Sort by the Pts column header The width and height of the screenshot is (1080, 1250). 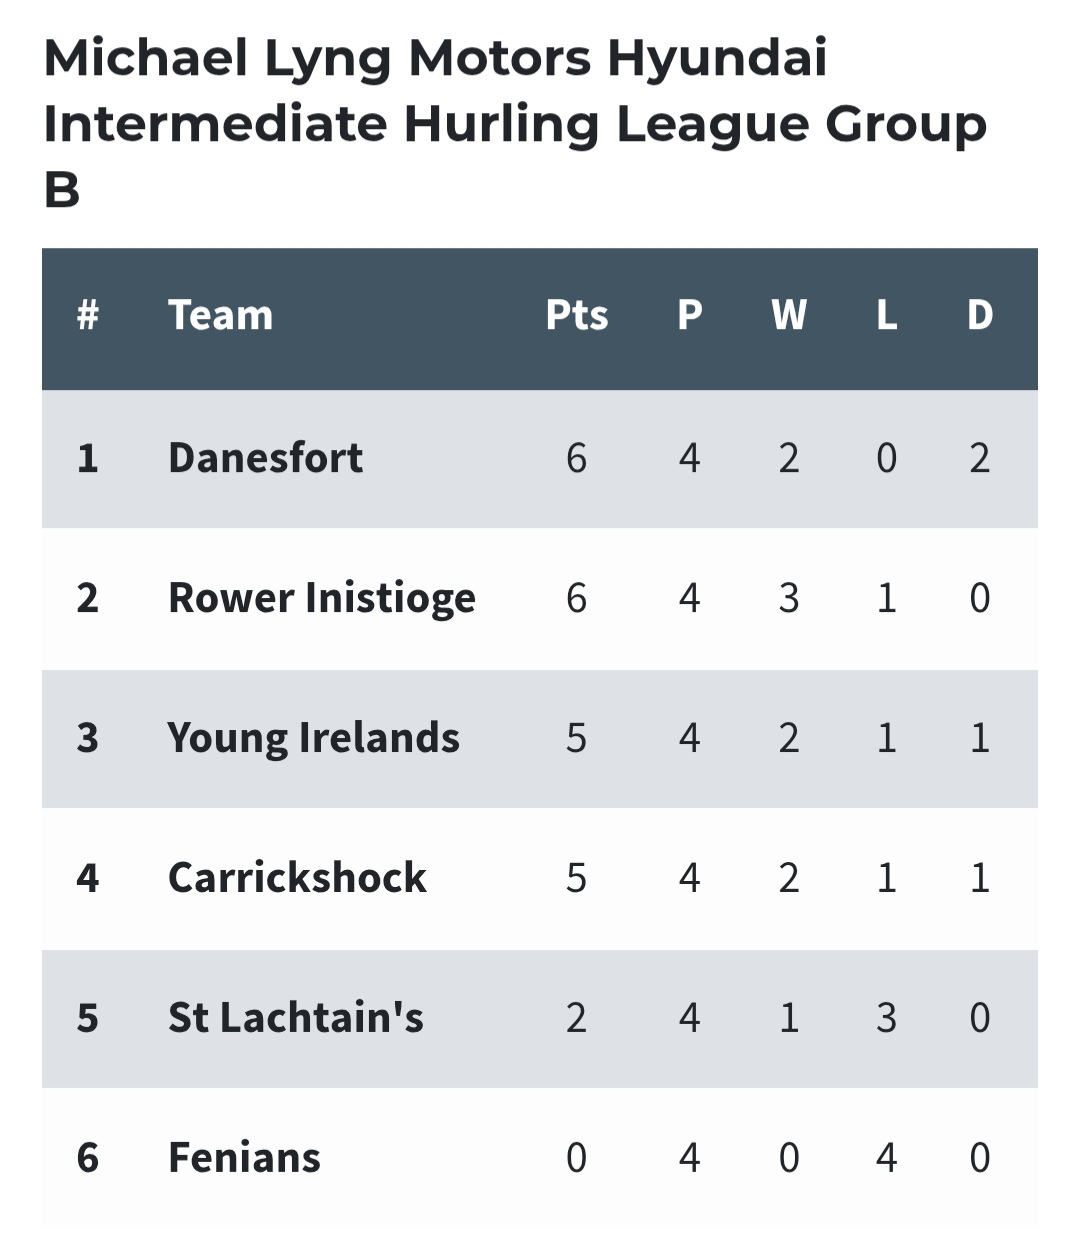(x=577, y=316)
